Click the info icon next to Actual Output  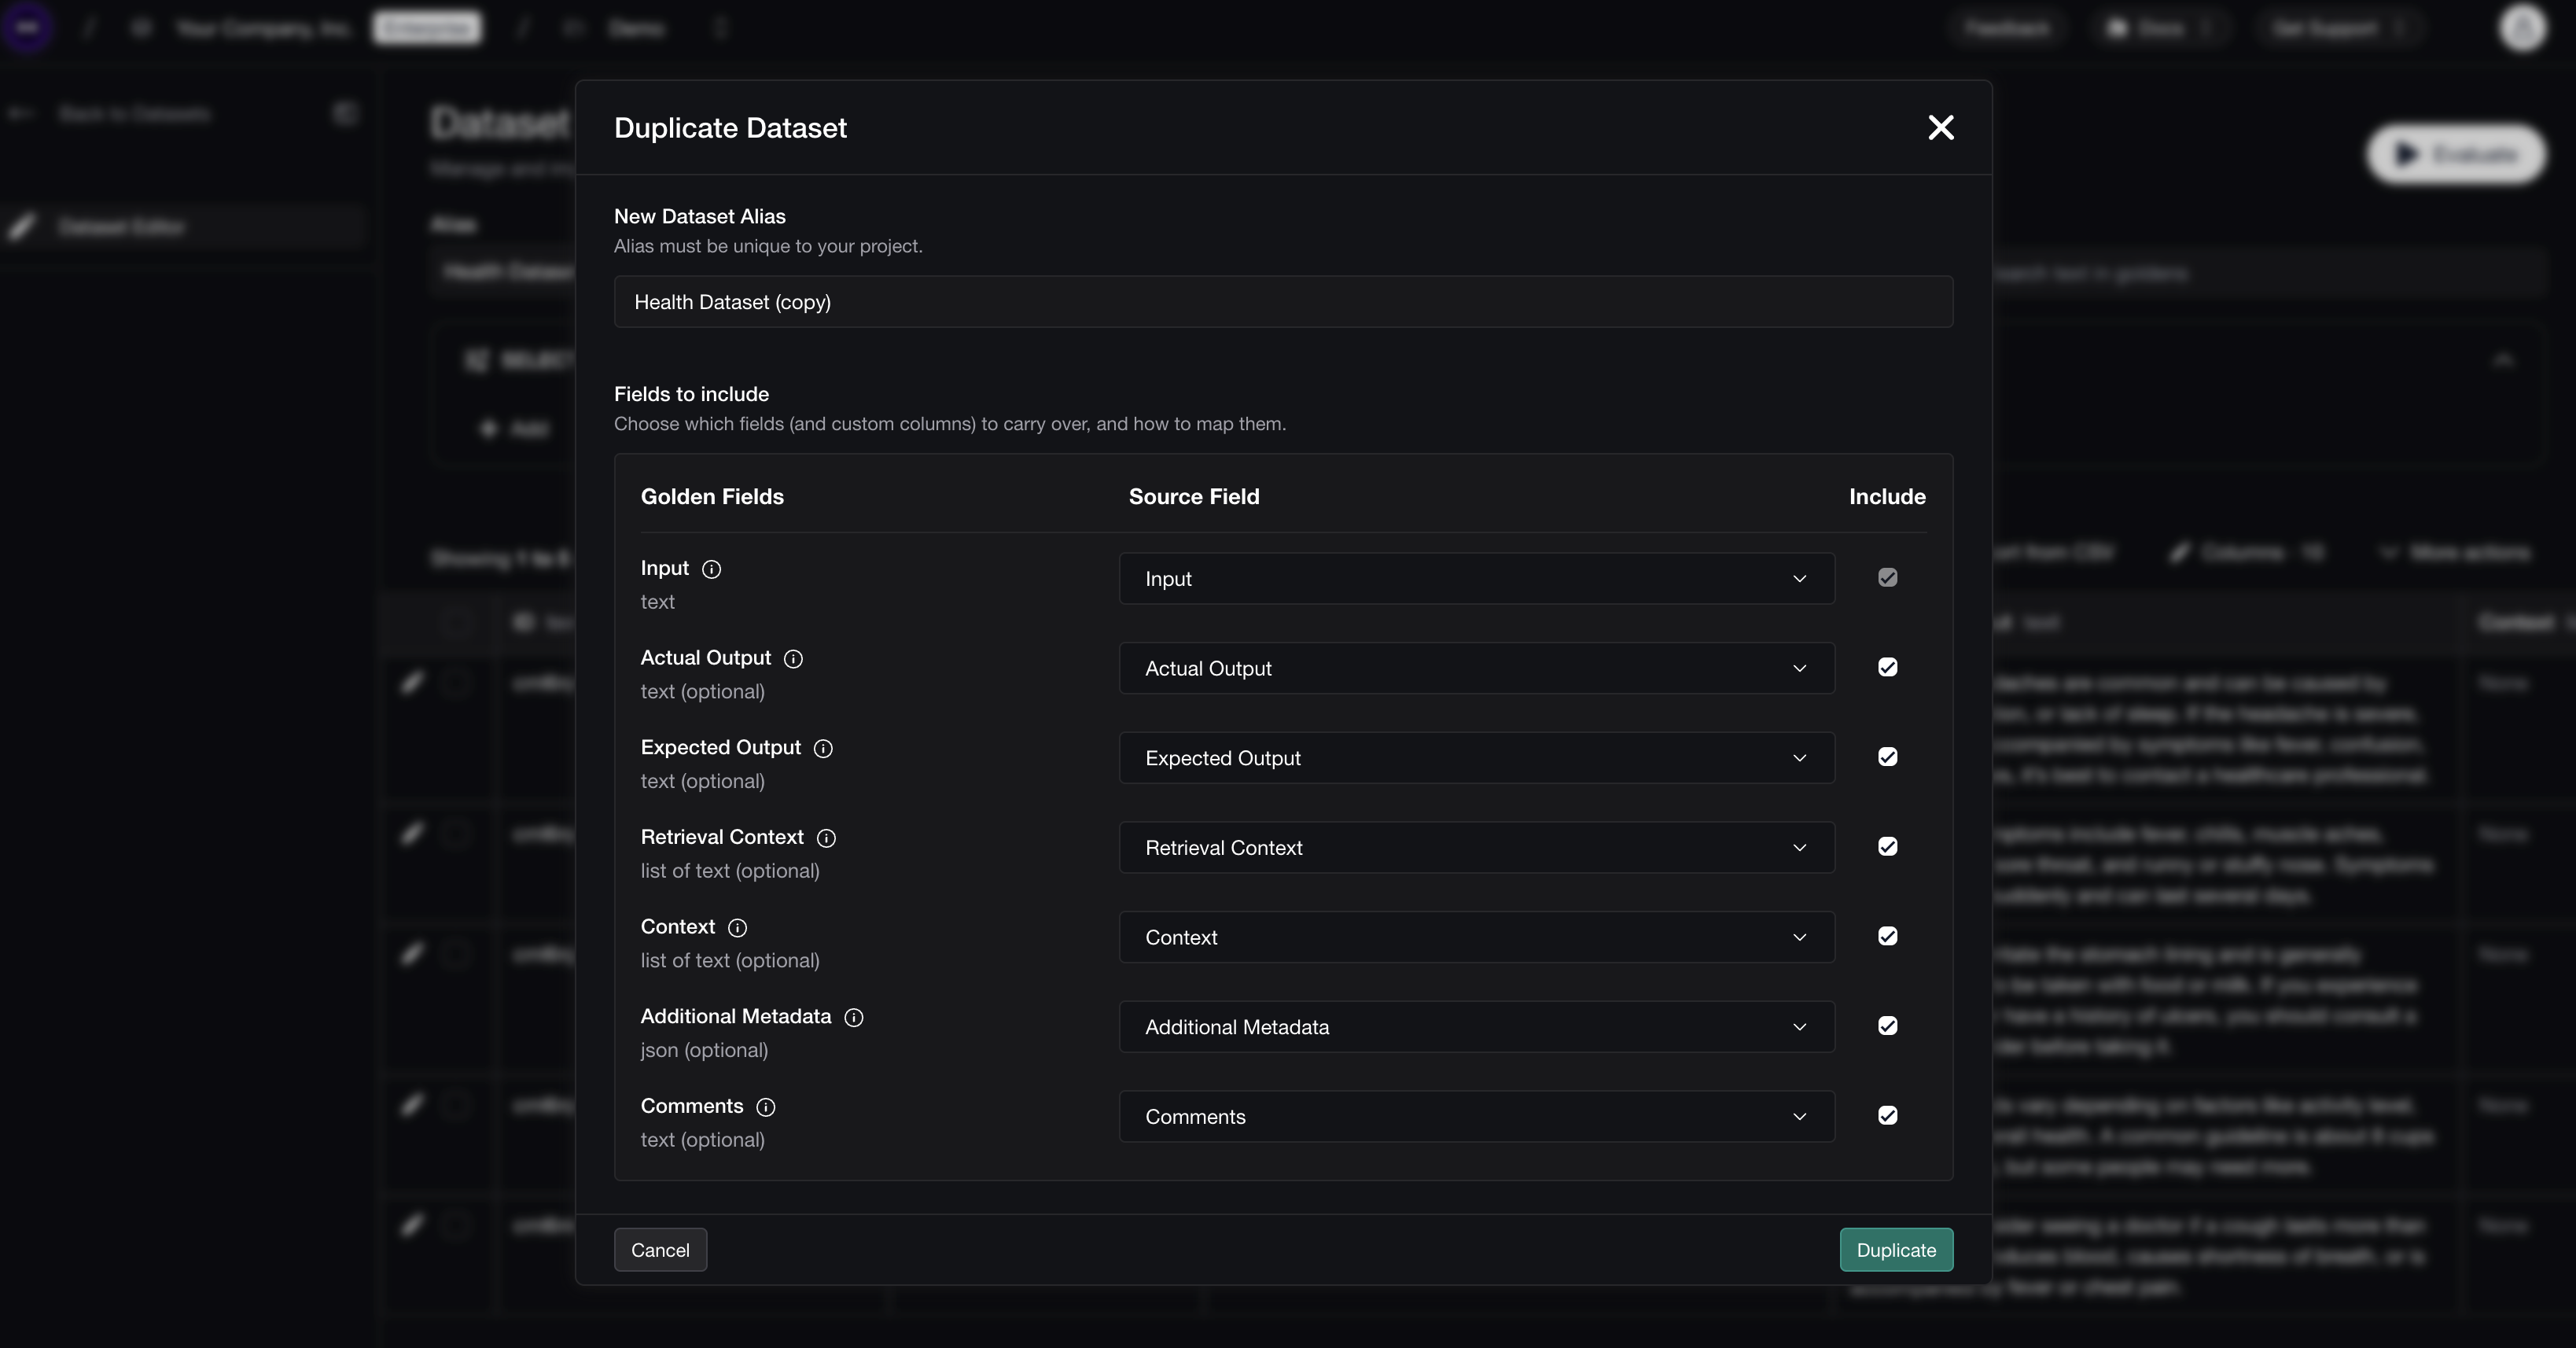(793, 659)
